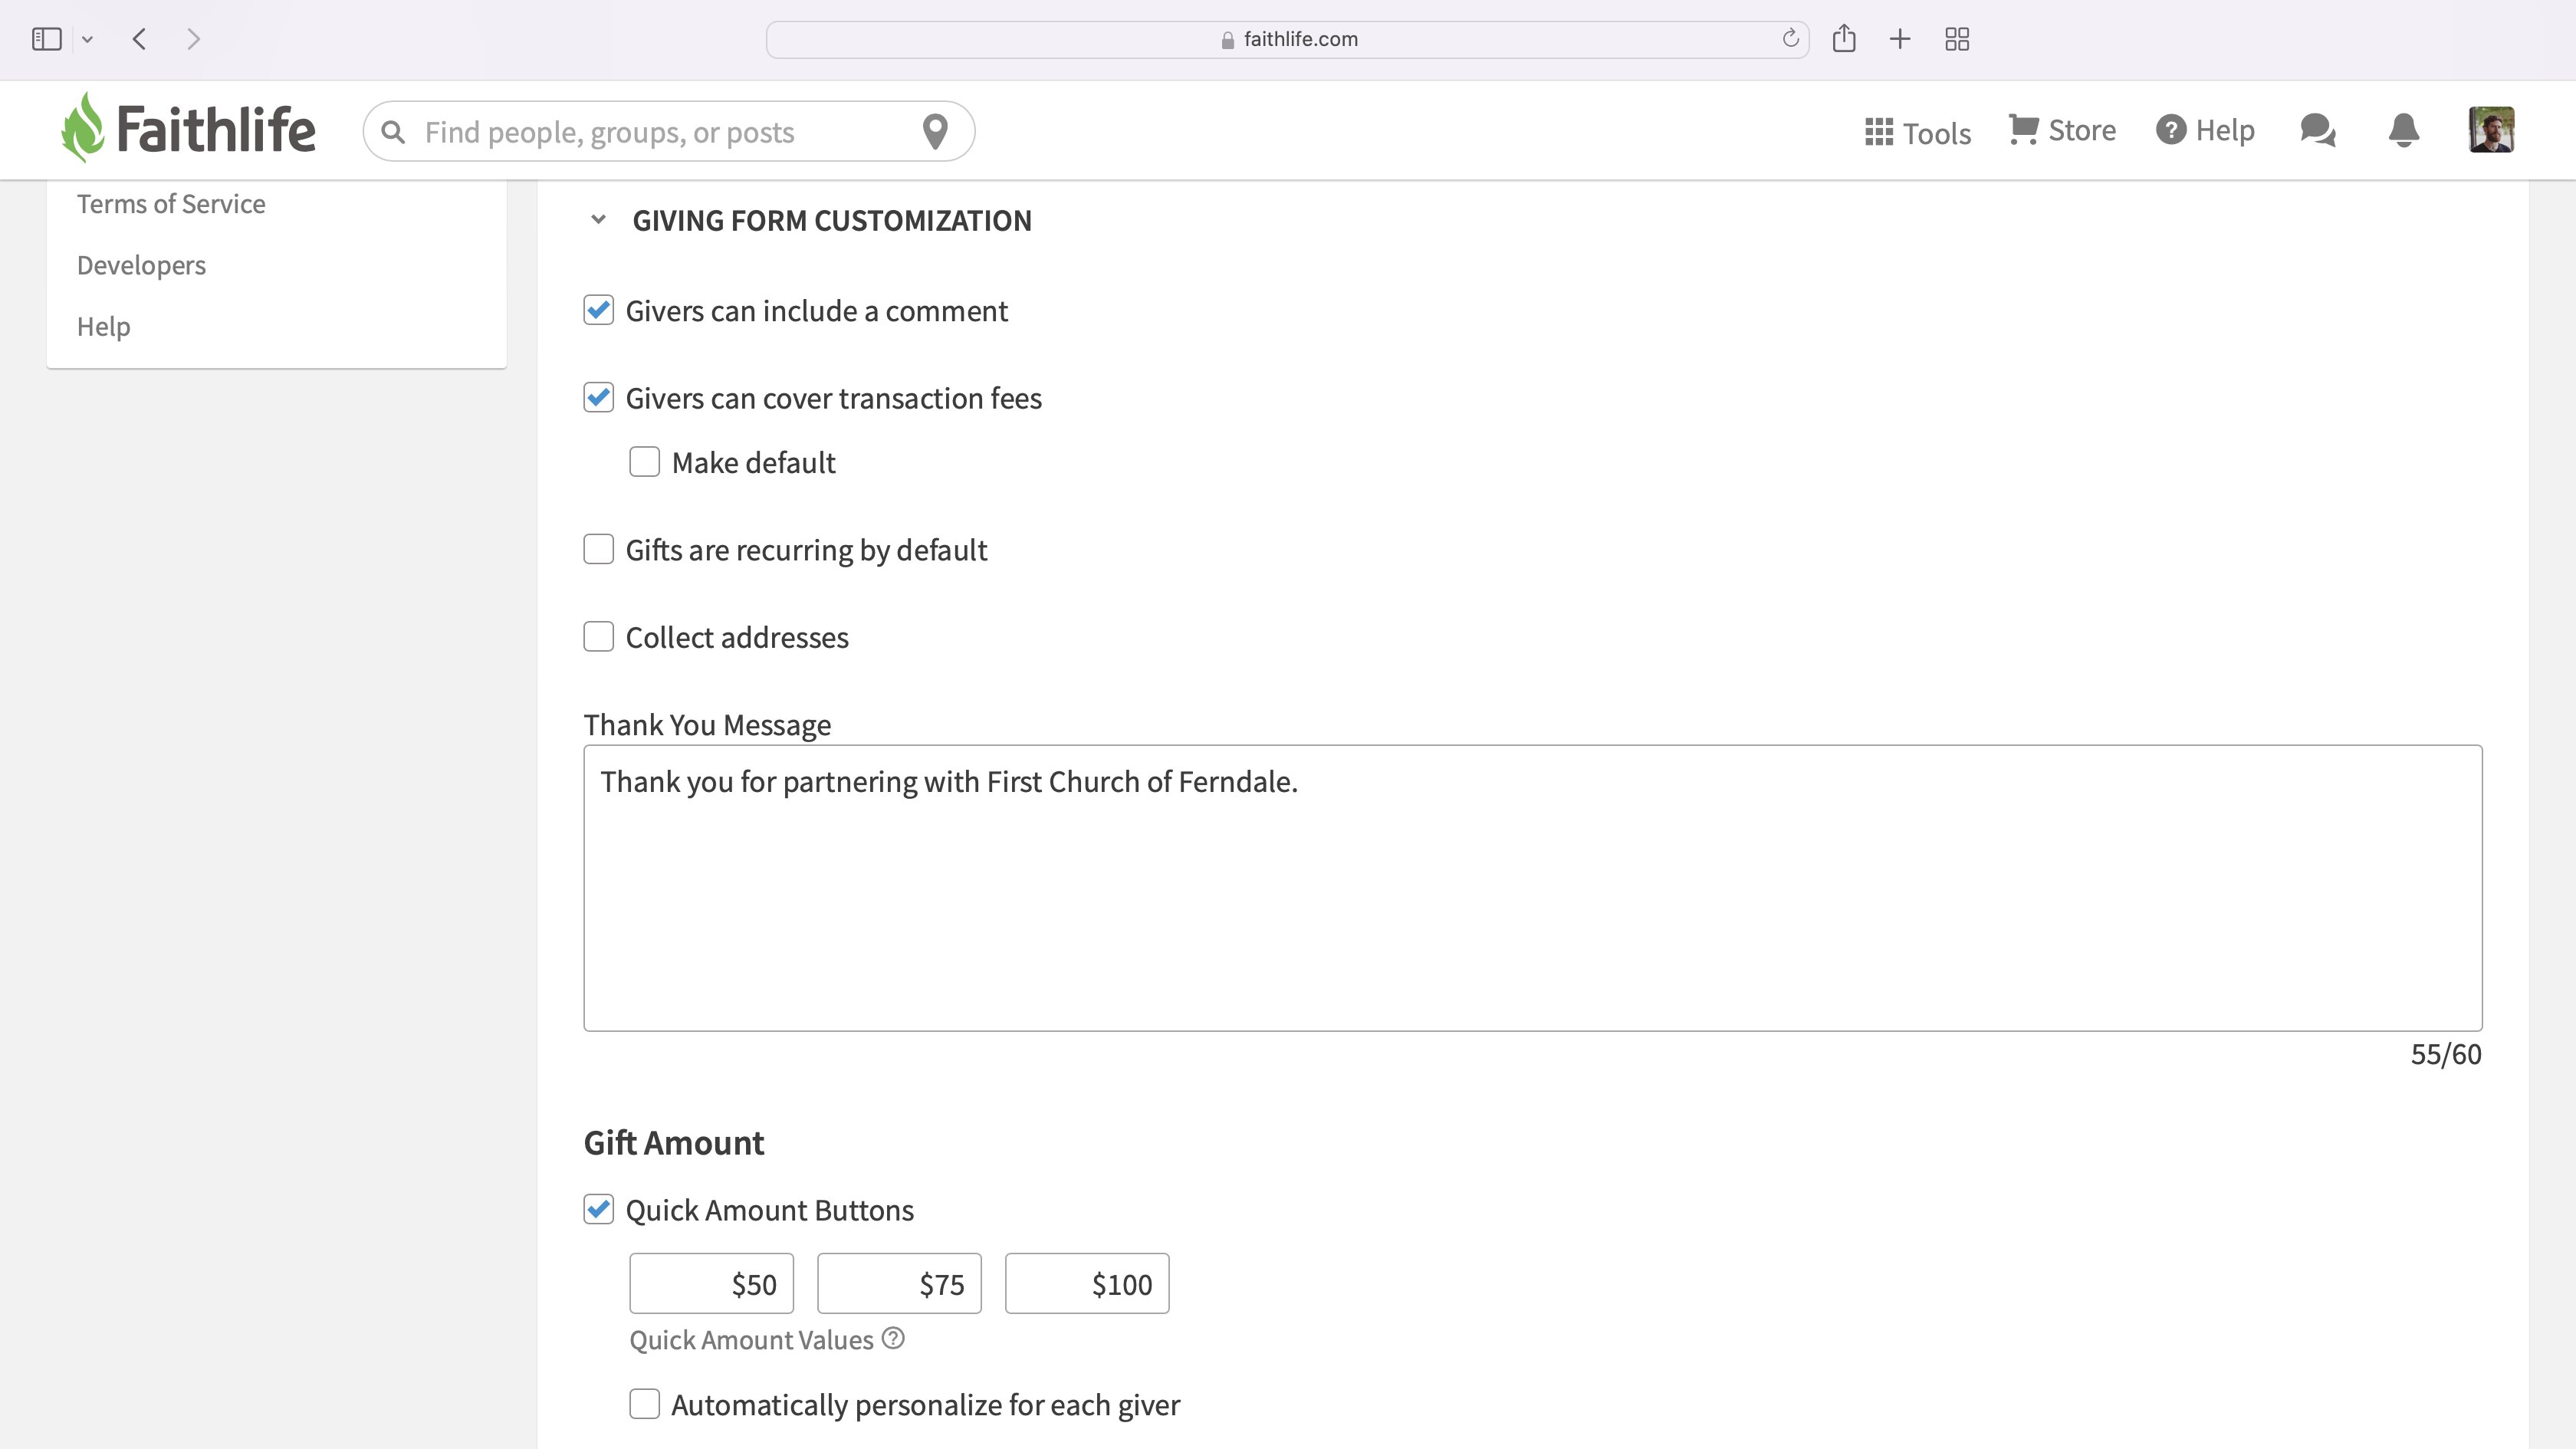
Task: Go forward to the next page
Action: pyautogui.click(x=194, y=39)
